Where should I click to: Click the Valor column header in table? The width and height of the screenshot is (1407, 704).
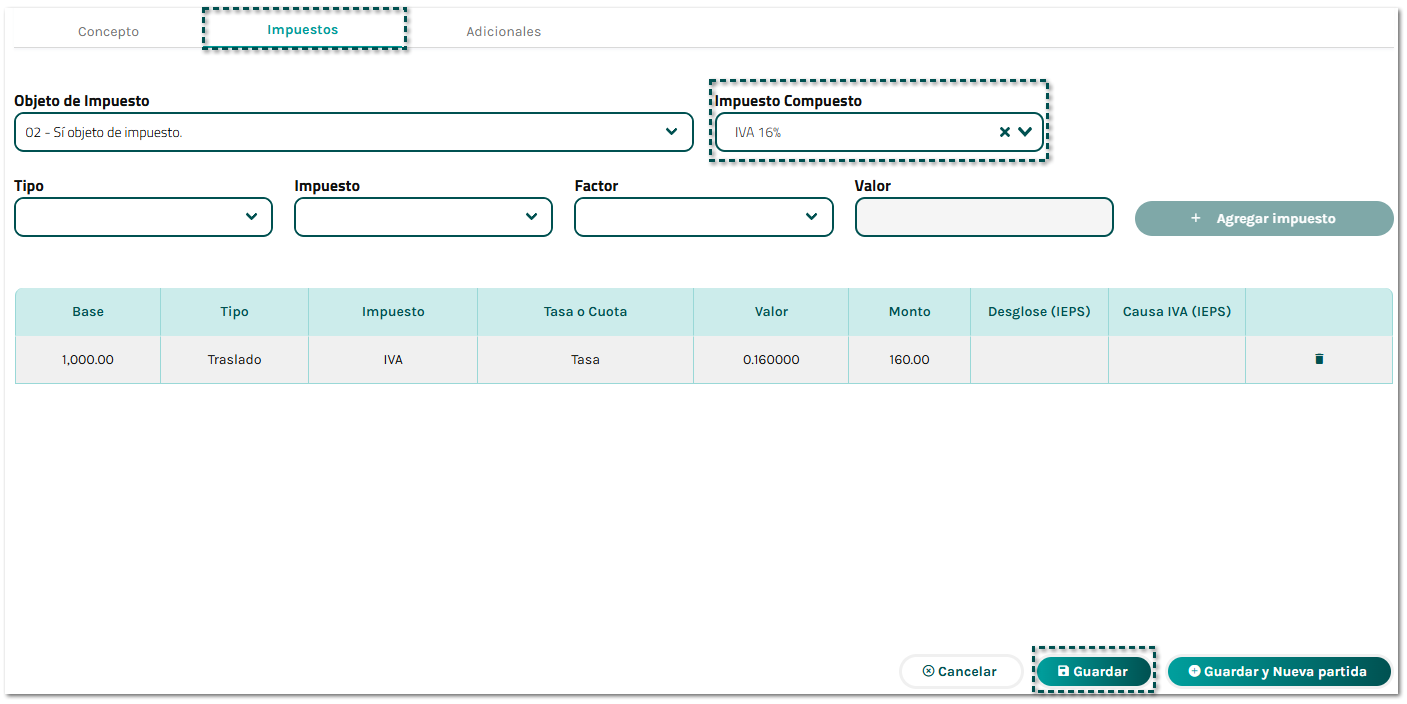[x=771, y=312]
